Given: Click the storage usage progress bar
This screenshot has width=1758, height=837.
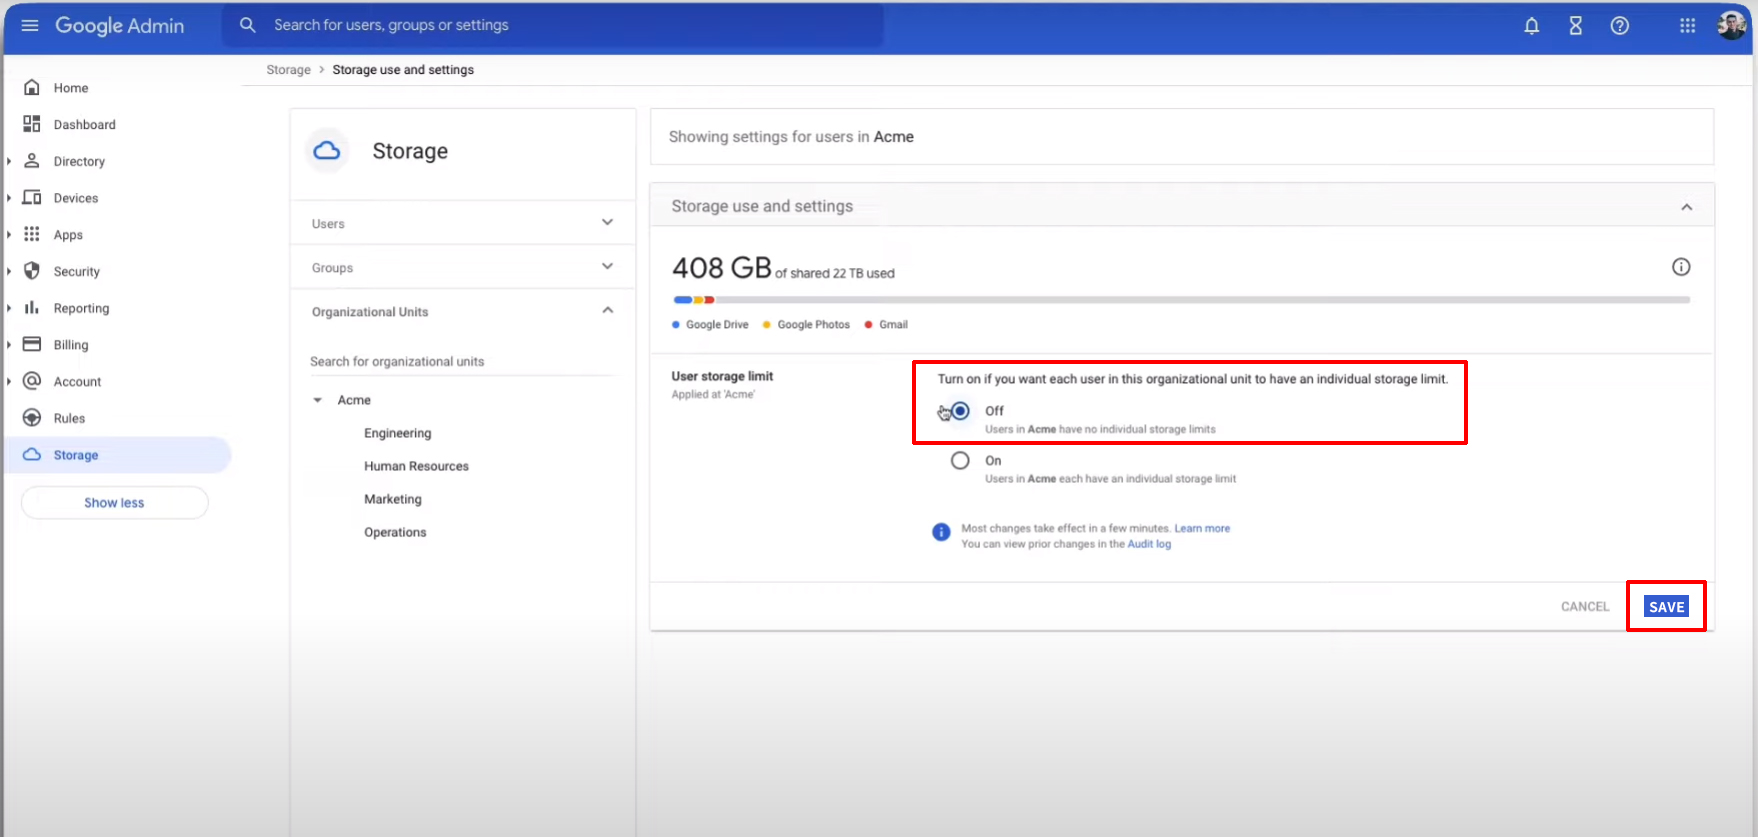Looking at the screenshot, I should (x=1180, y=300).
